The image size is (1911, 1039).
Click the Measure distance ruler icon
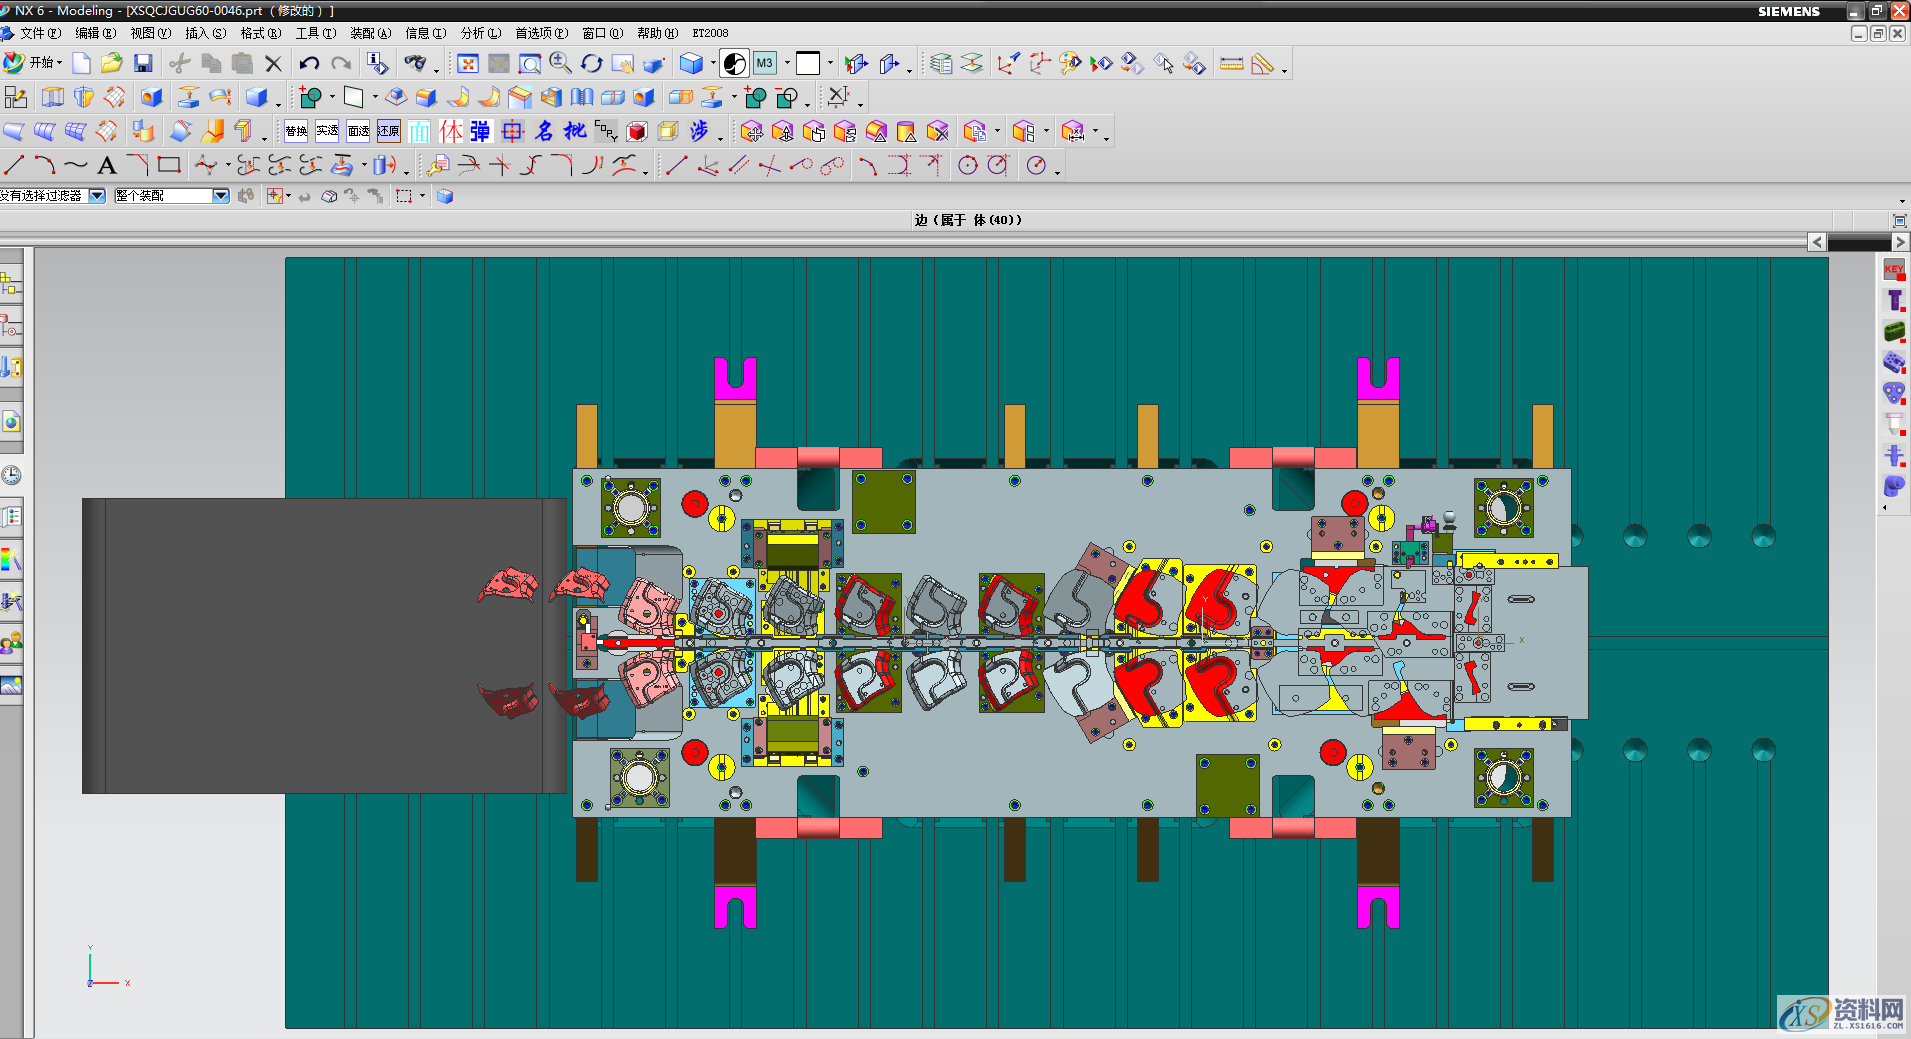pos(1231,64)
